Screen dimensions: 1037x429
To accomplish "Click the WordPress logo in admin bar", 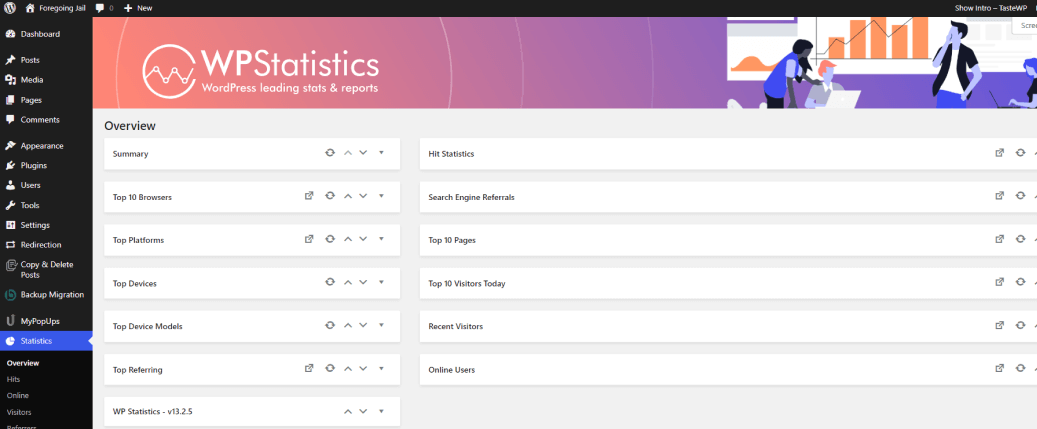I will pos(10,8).
